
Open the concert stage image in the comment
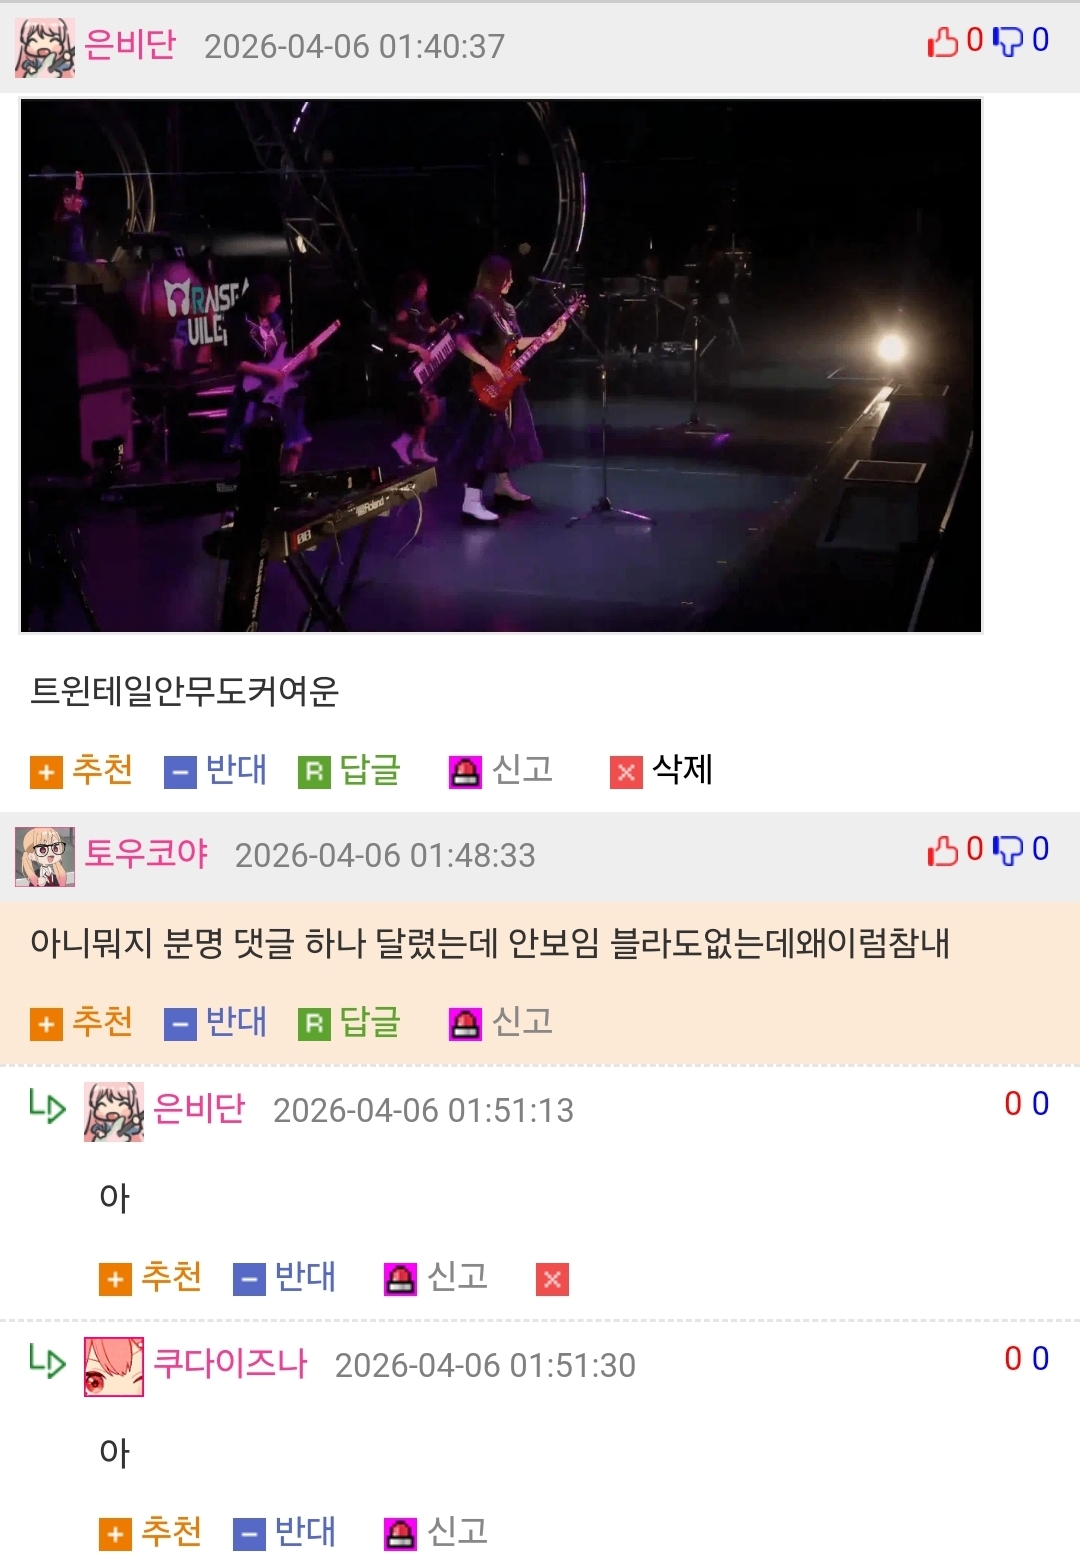[x=501, y=365]
